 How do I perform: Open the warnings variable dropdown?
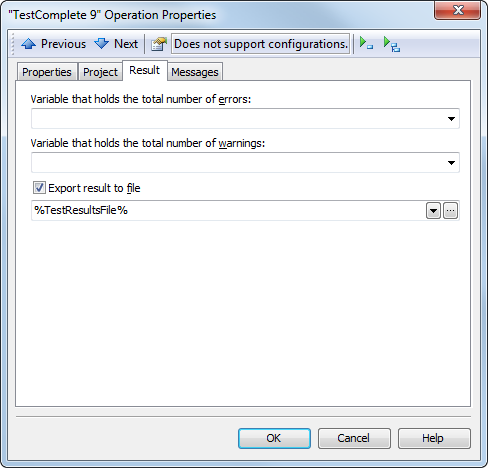(x=451, y=163)
